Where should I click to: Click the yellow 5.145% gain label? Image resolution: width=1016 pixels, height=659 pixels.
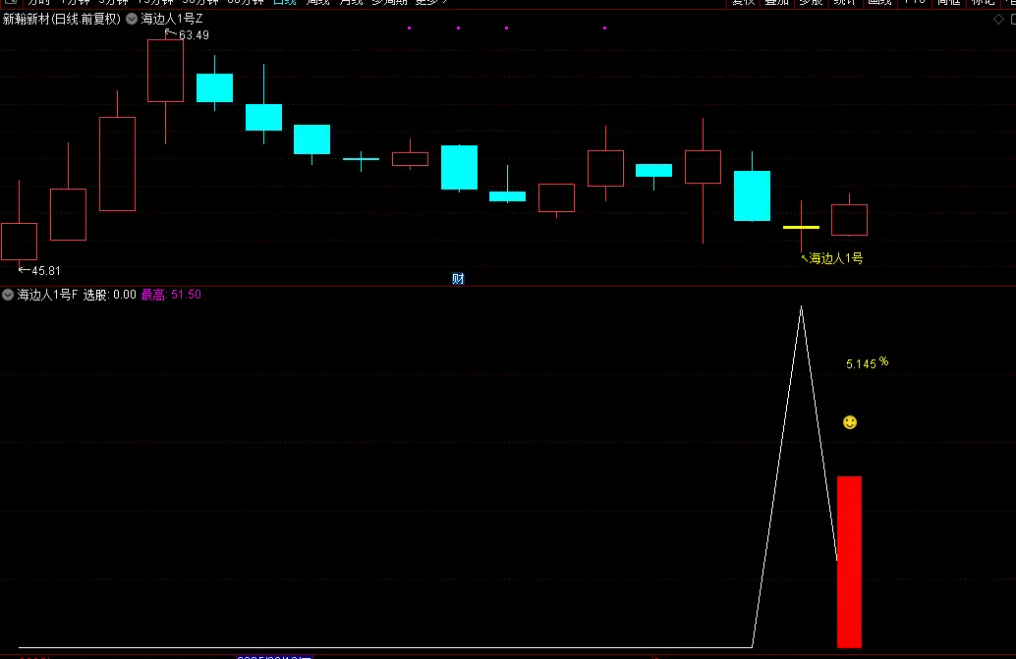tap(866, 363)
